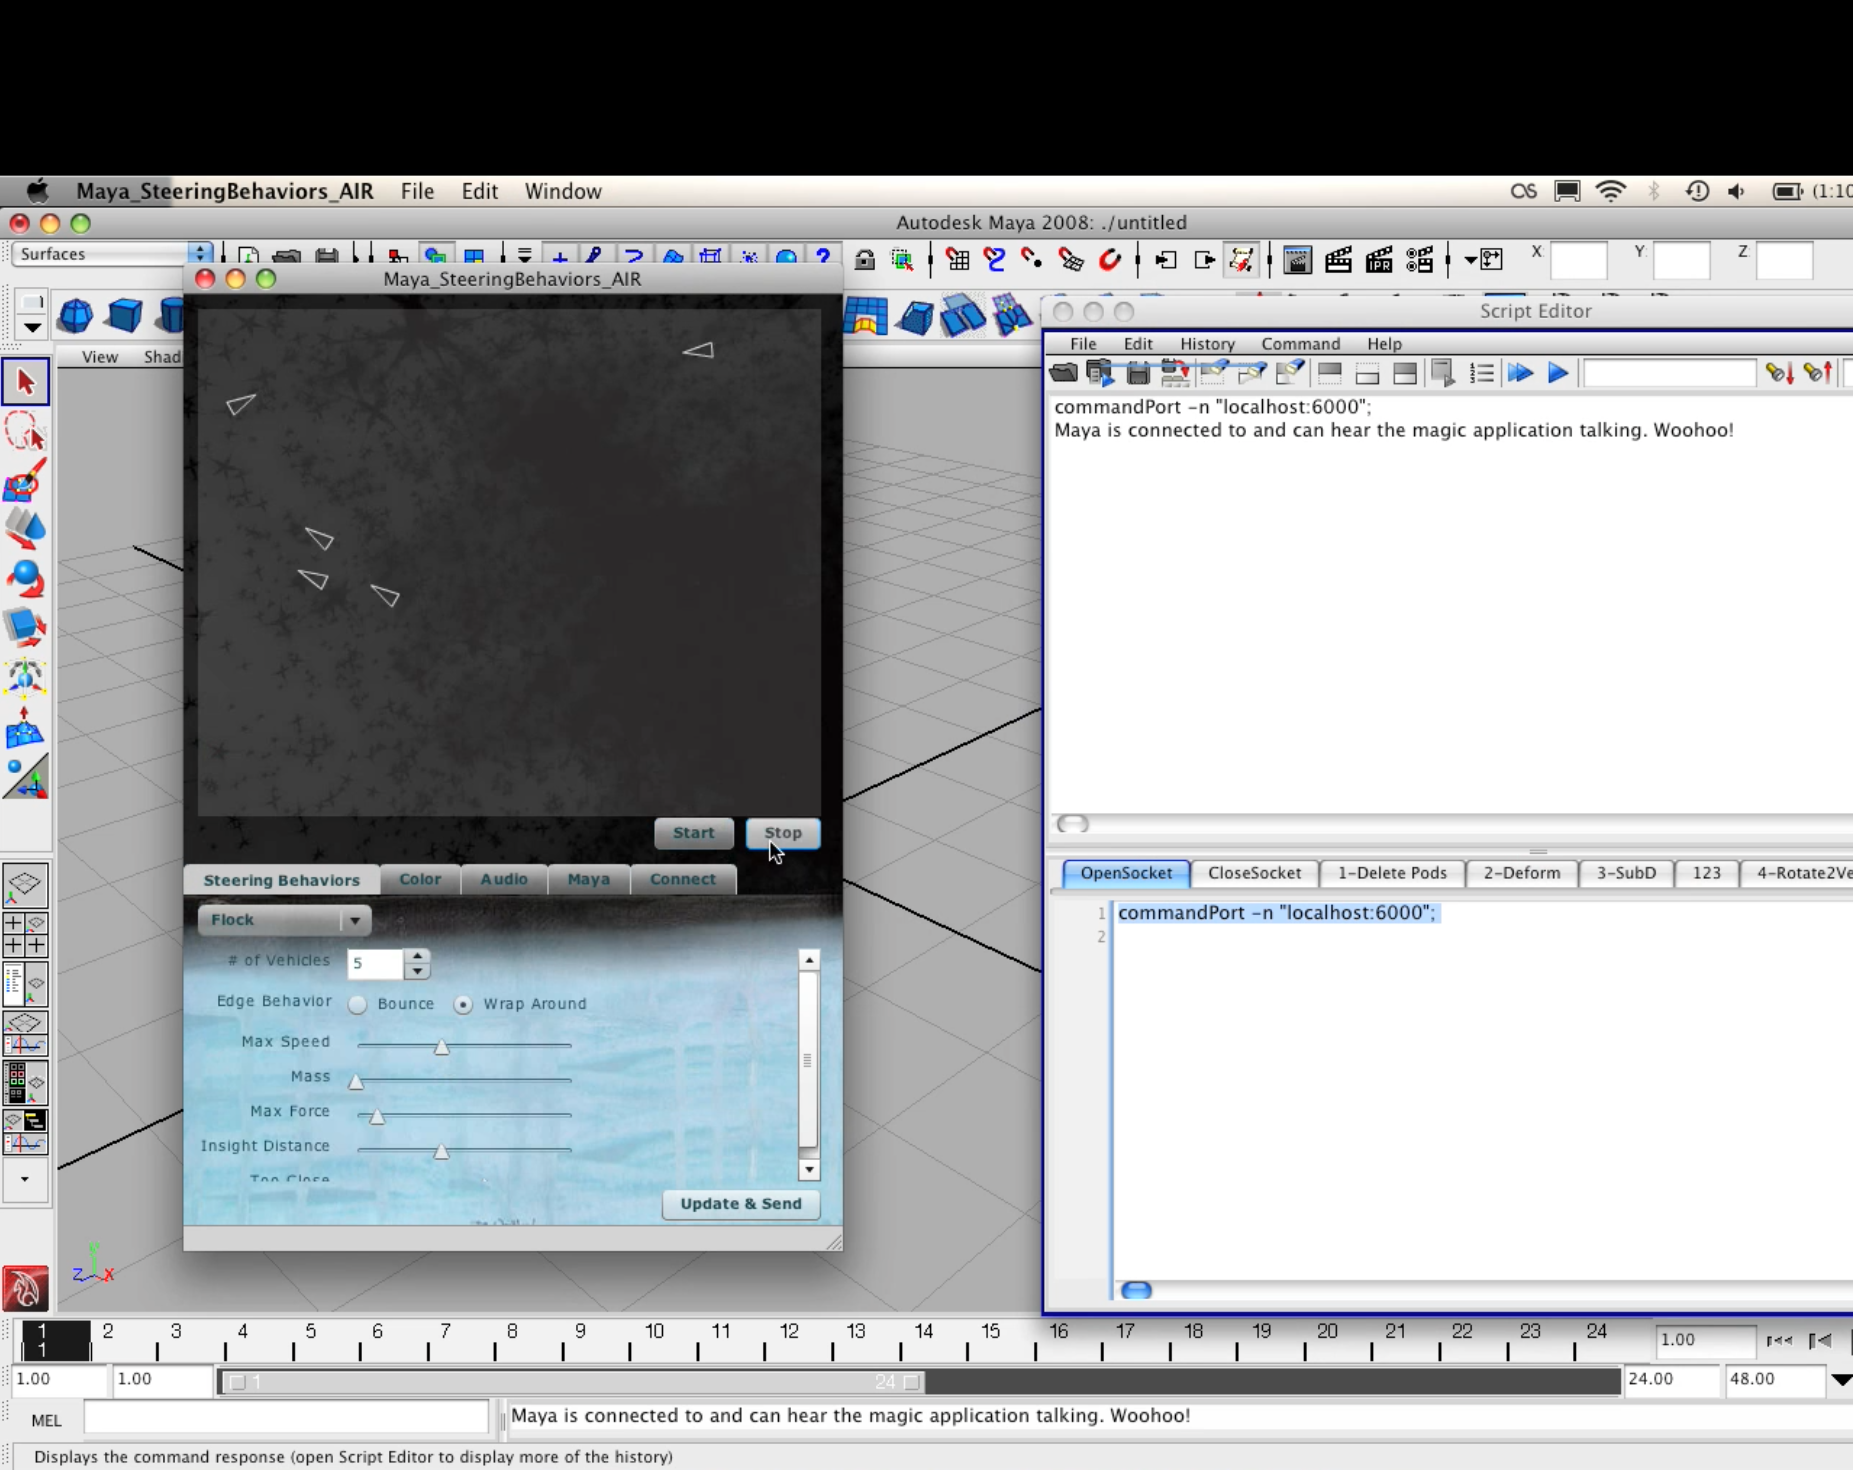Viewport: 1854px width, 1470px height.
Task: Open the input field mode dropdown arrow
Action: (1470, 260)
